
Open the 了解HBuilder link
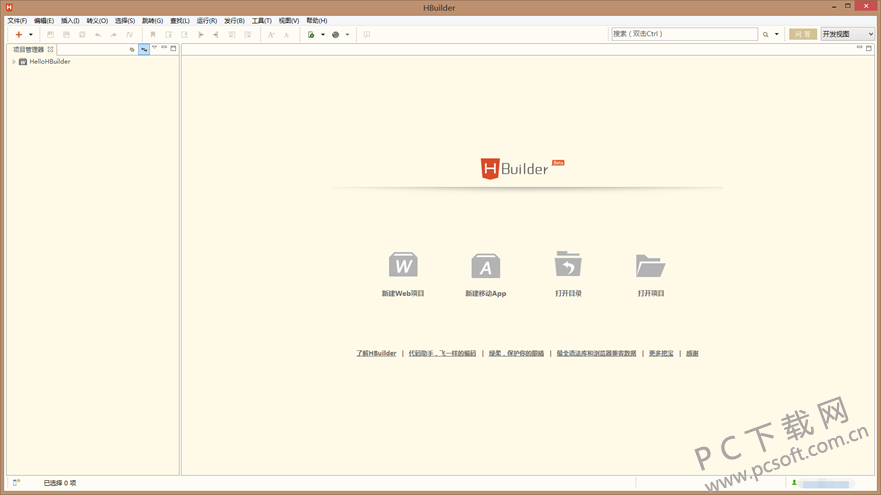(376, 353)
